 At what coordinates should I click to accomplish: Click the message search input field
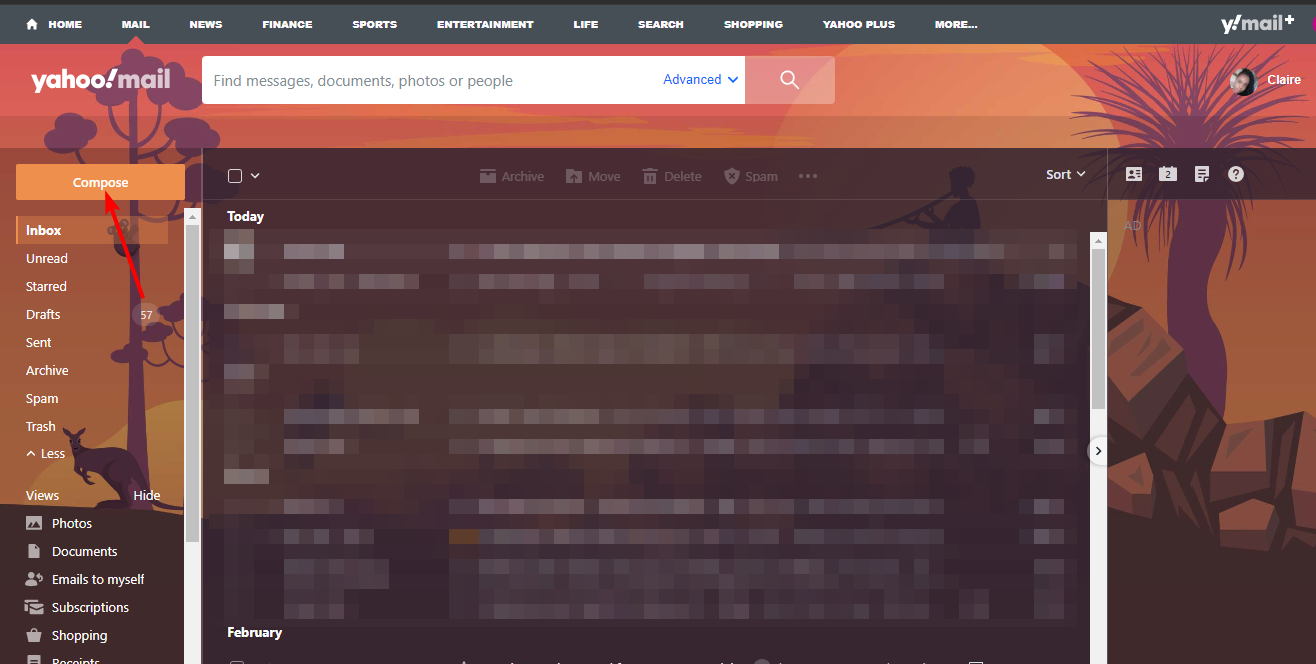[x=432, y=80]
